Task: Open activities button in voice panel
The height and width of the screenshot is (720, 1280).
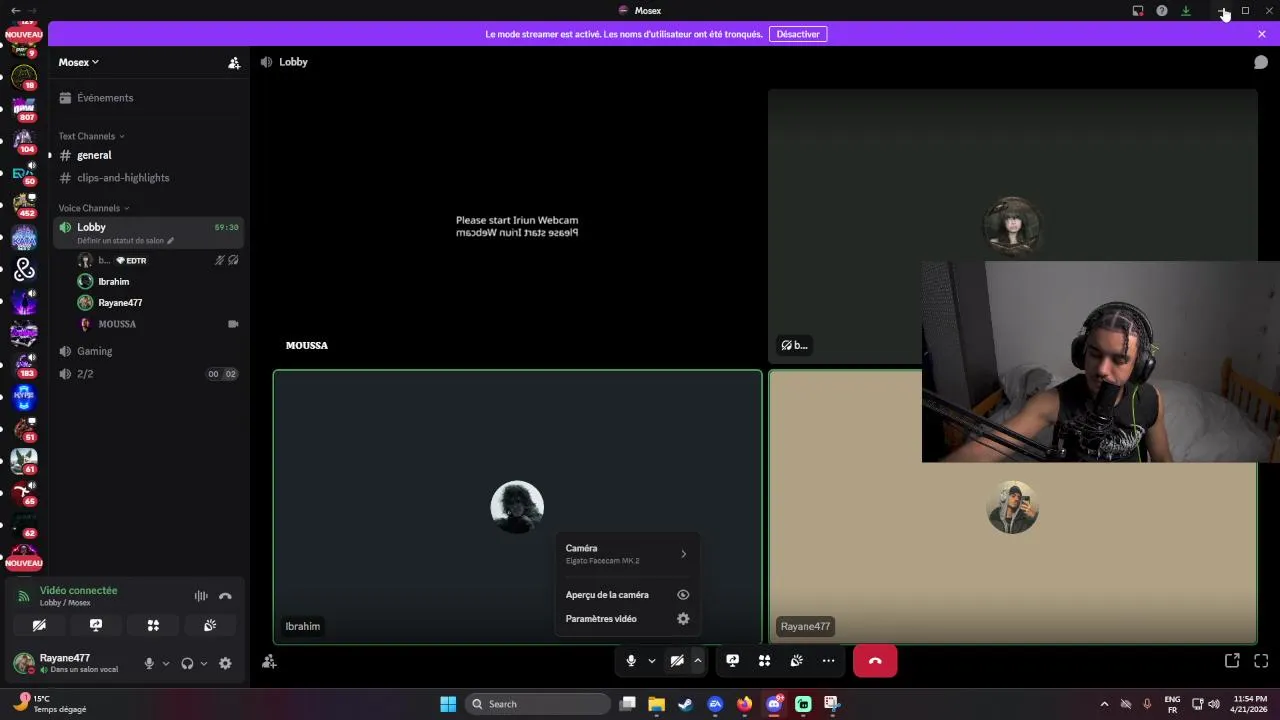Action: (153, 625)
